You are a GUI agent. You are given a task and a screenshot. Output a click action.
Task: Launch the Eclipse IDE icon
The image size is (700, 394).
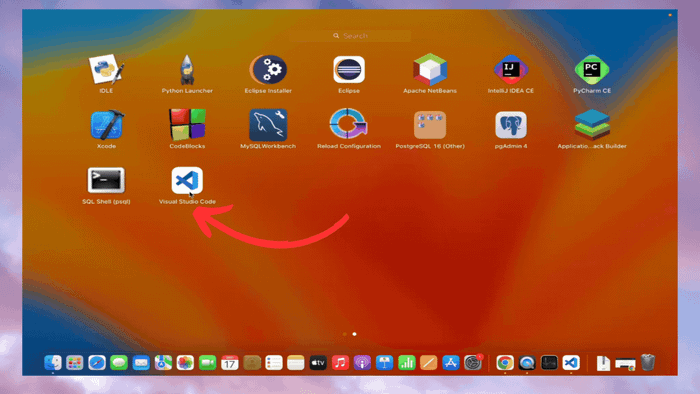[349, 70]
